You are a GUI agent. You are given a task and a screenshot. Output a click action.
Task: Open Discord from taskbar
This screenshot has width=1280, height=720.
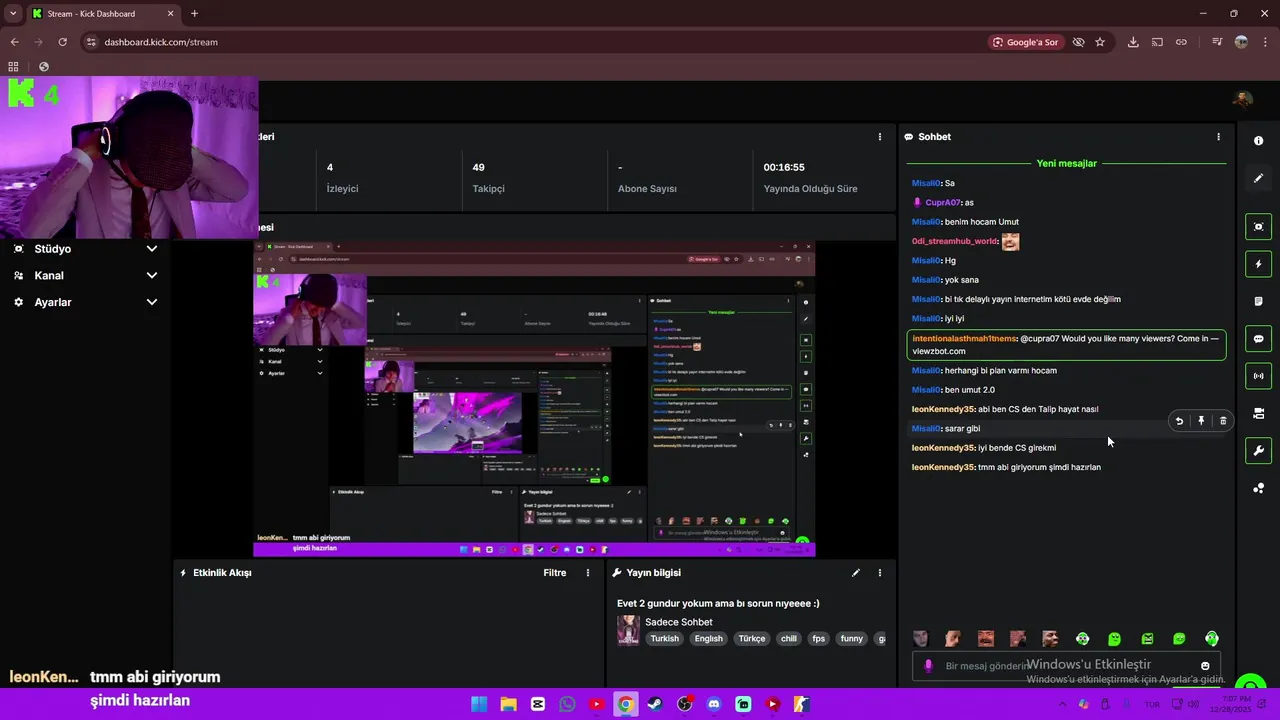point(713,704)
